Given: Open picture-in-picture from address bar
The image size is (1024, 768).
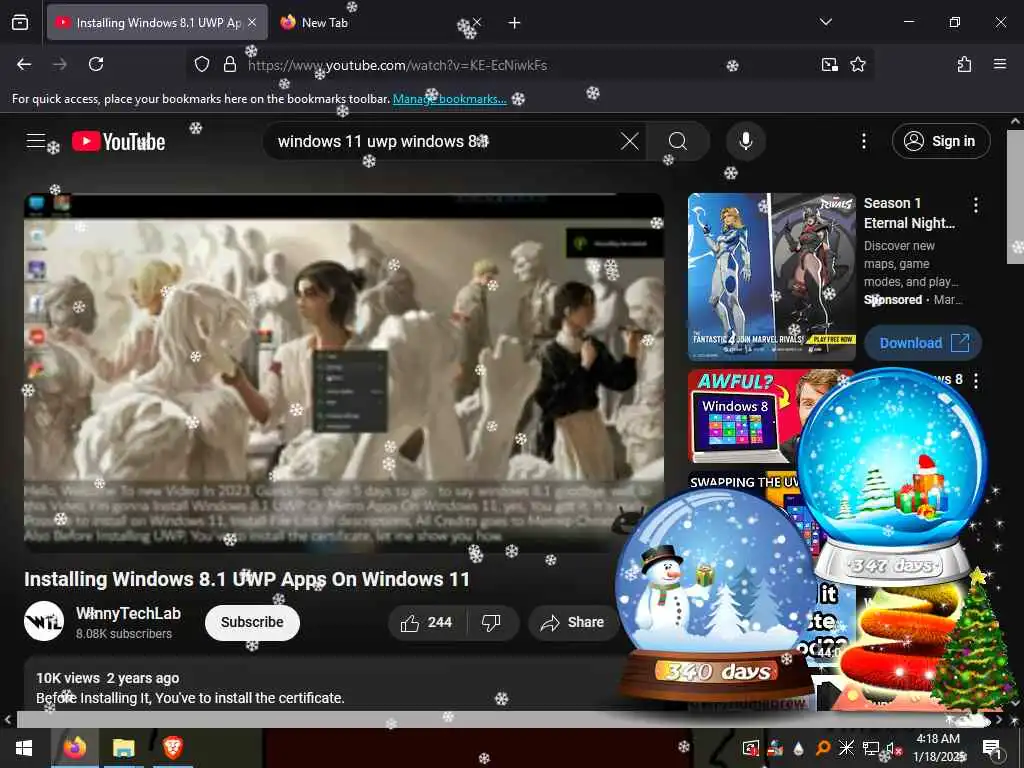Looking at the screenshot, I should click(829, 64).
